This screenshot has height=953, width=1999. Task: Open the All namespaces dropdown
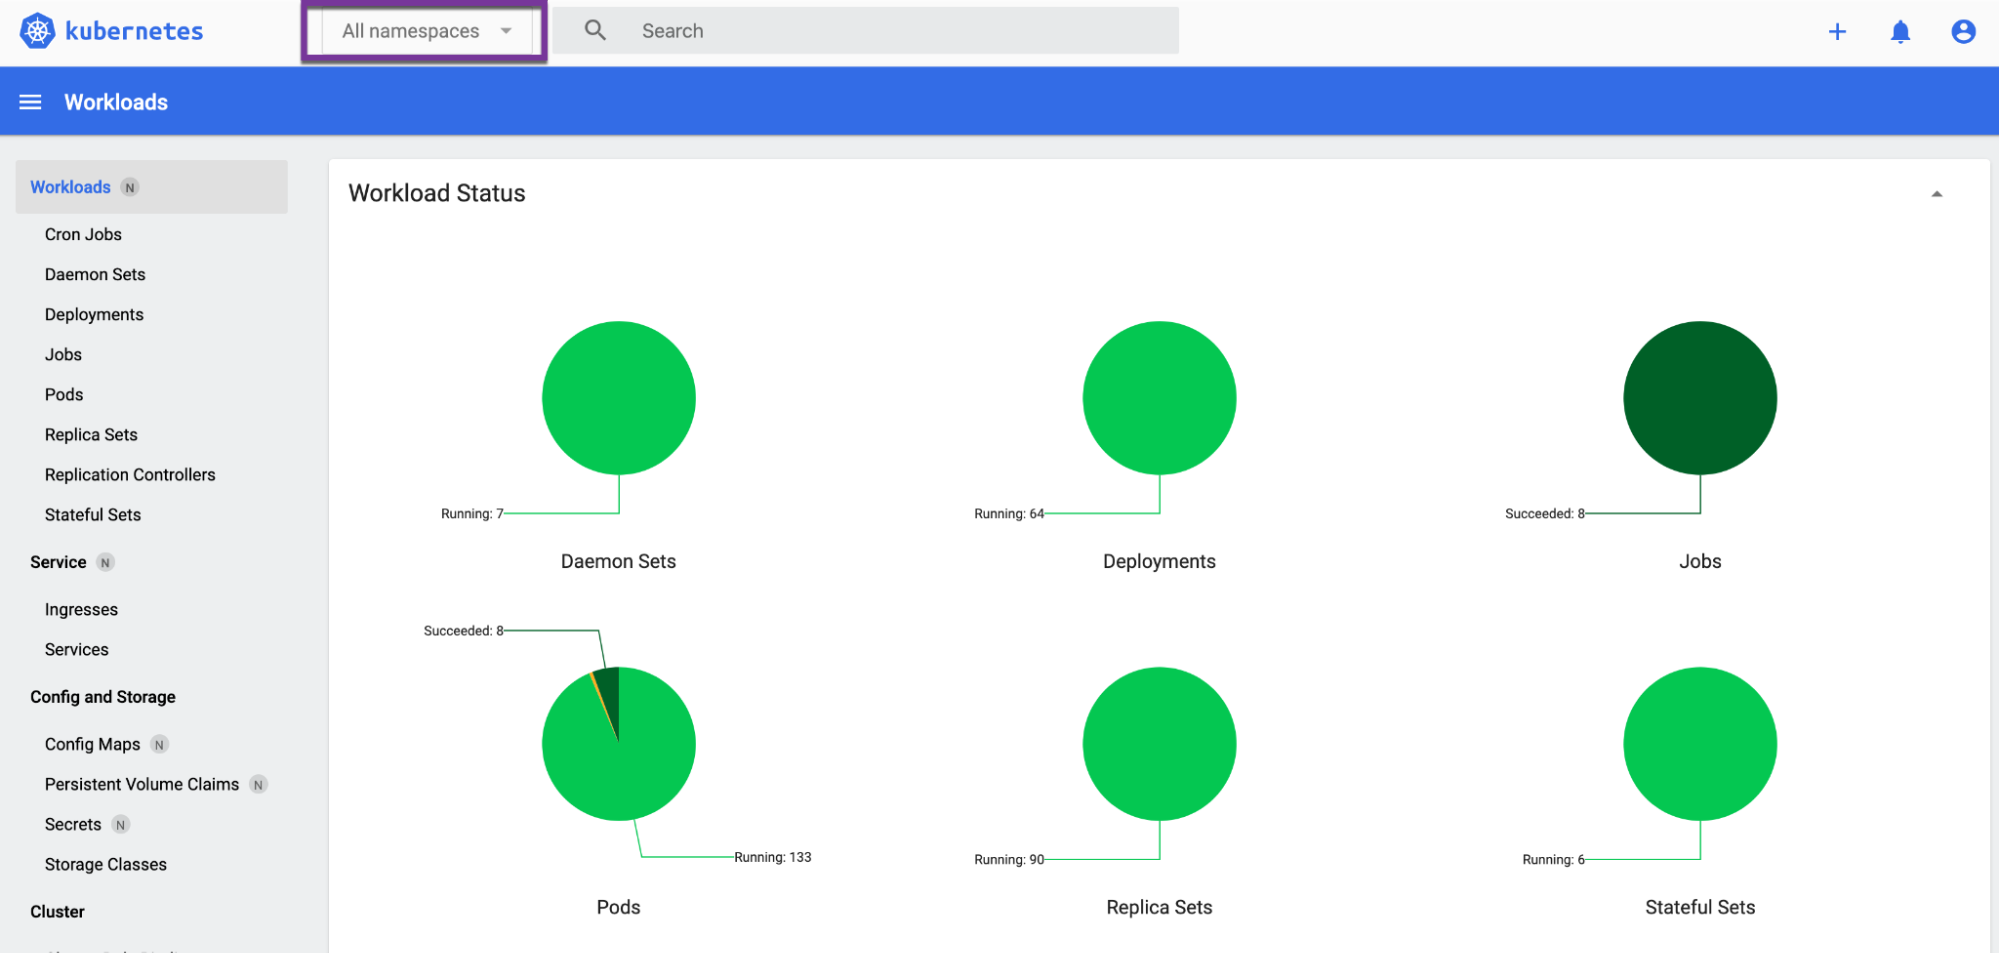[x=411, y=31]
